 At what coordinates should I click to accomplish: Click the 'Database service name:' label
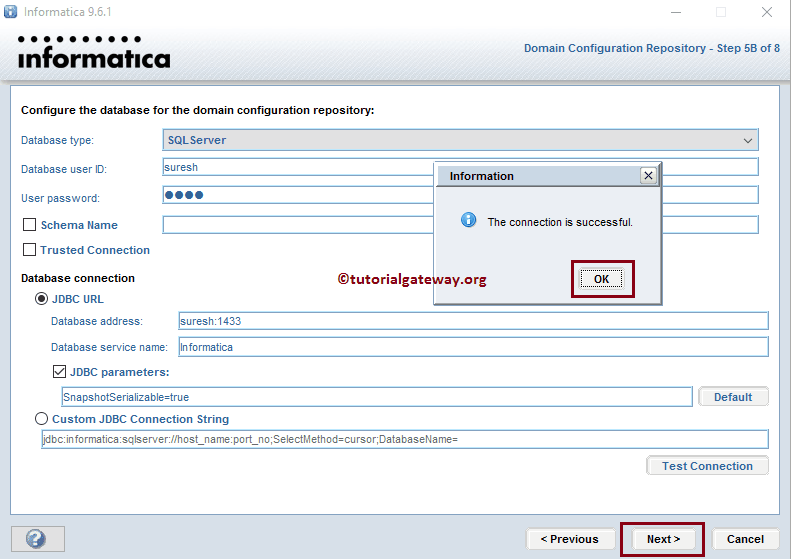coord(109,347)
